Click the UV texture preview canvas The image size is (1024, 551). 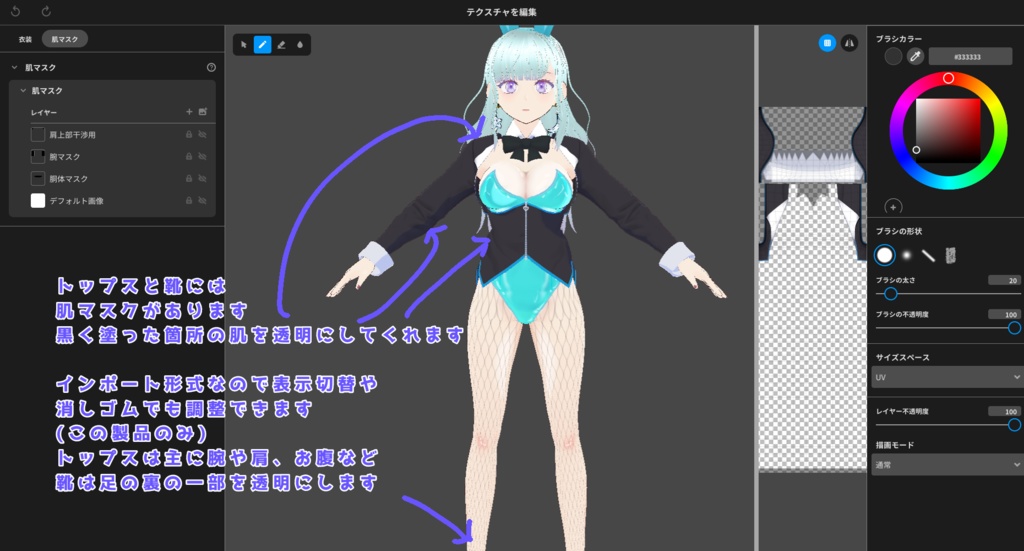click(812, 288)
